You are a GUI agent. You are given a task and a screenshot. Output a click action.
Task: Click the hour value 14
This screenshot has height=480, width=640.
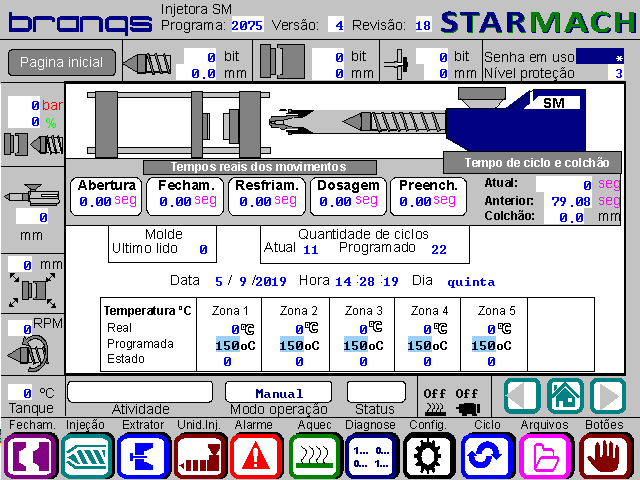(x=343, y=282)
